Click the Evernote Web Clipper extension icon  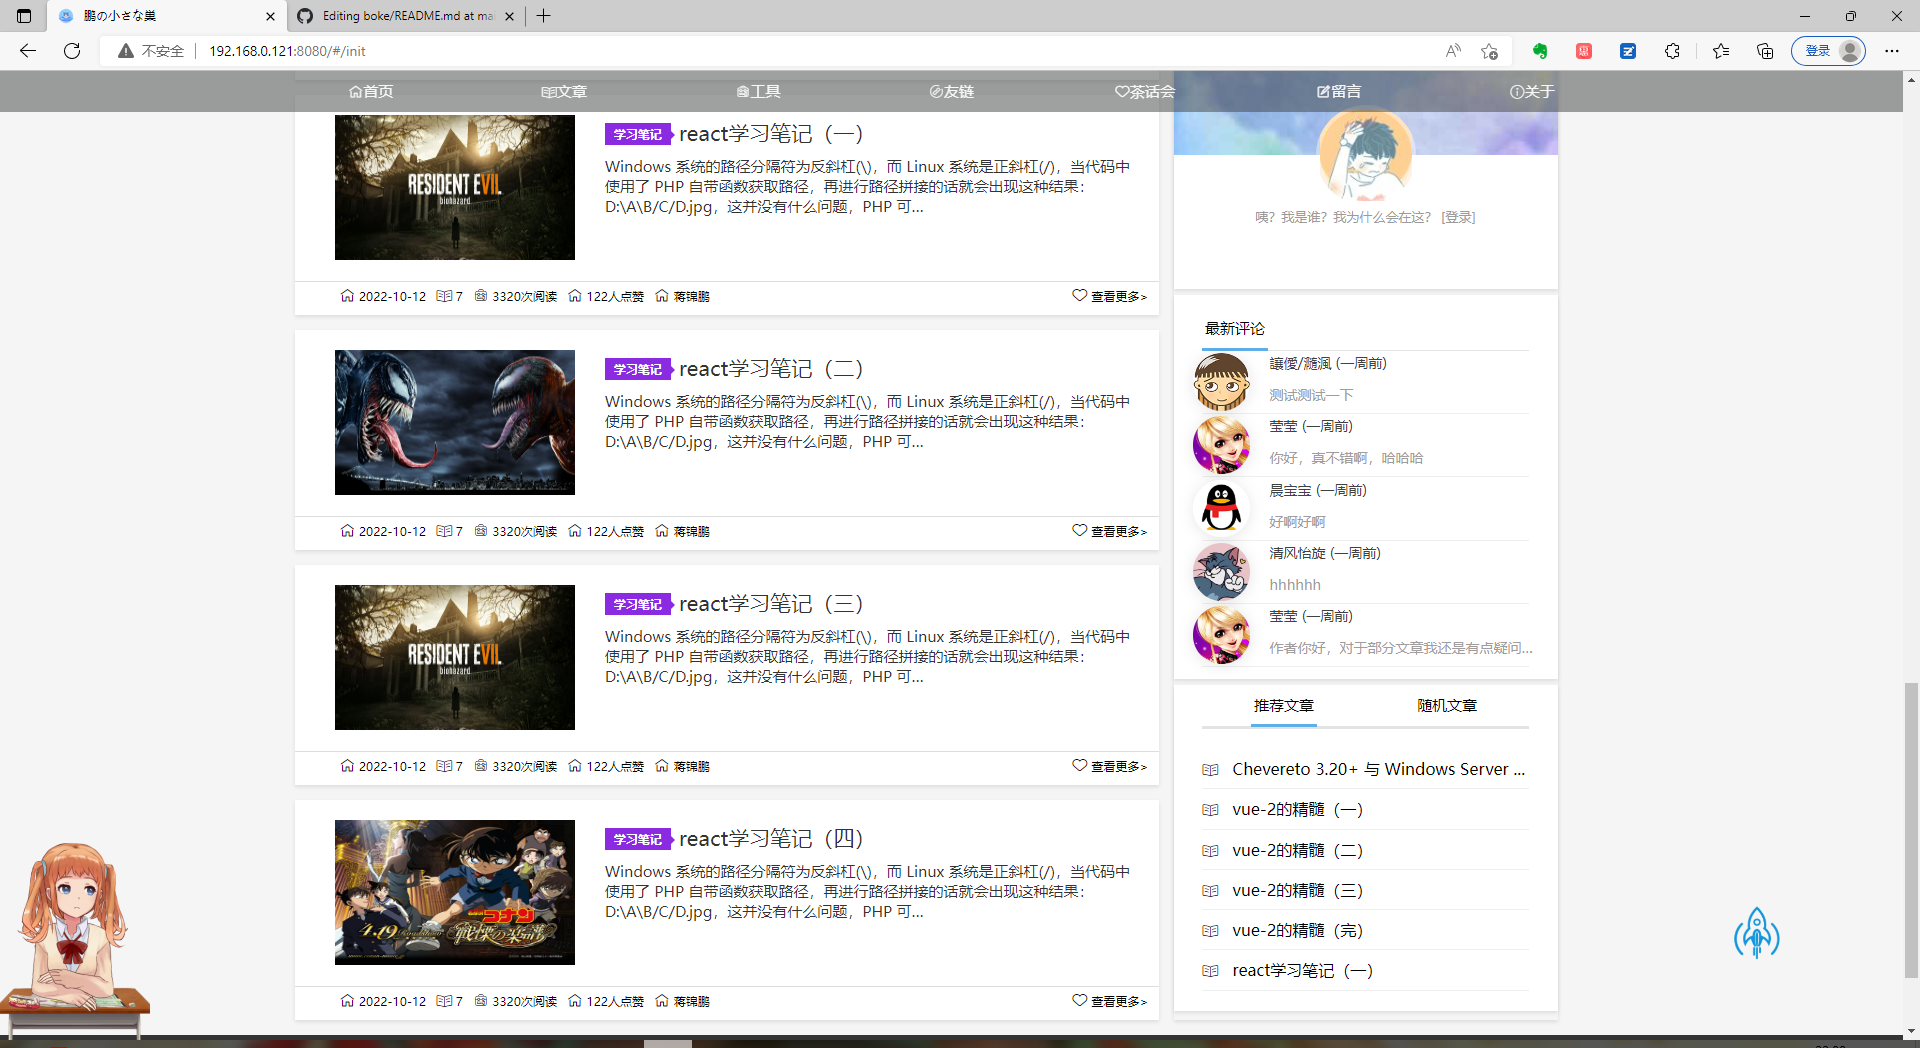pyautogui.click(x=1540, y=50)
